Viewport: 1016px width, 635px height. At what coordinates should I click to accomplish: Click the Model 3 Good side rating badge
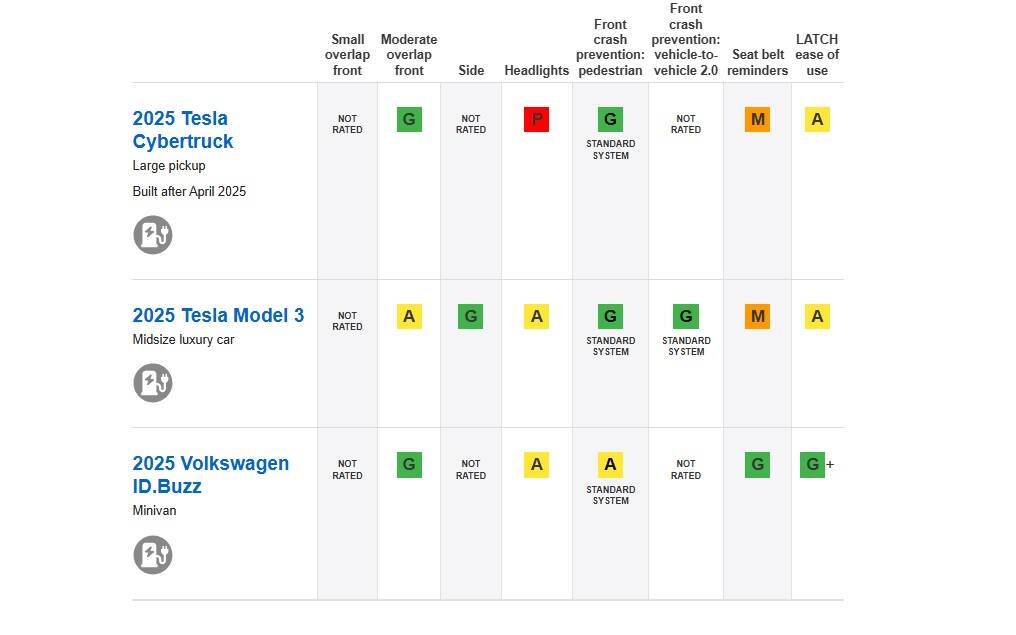pos(471,317)
